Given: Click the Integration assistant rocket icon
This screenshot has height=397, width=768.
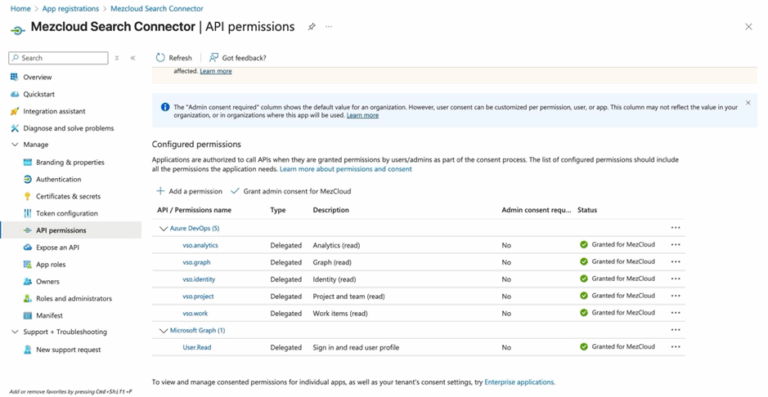Looking at the screenshot, I should coord(14,111).
